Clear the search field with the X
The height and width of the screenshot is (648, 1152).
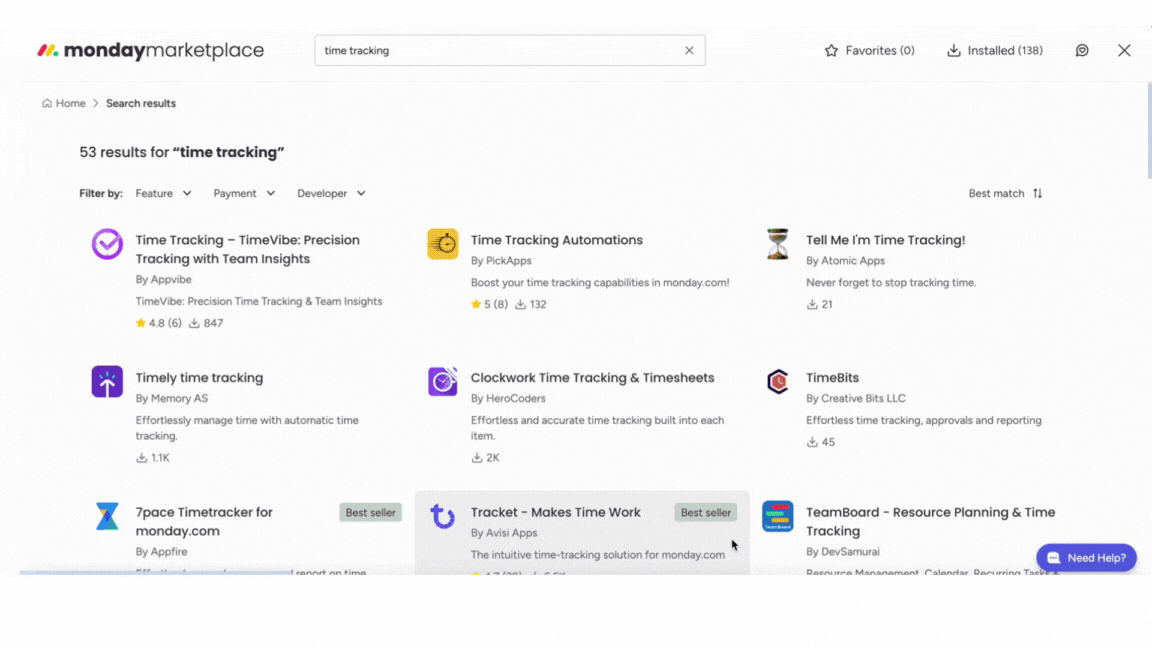tap(689, 51)
